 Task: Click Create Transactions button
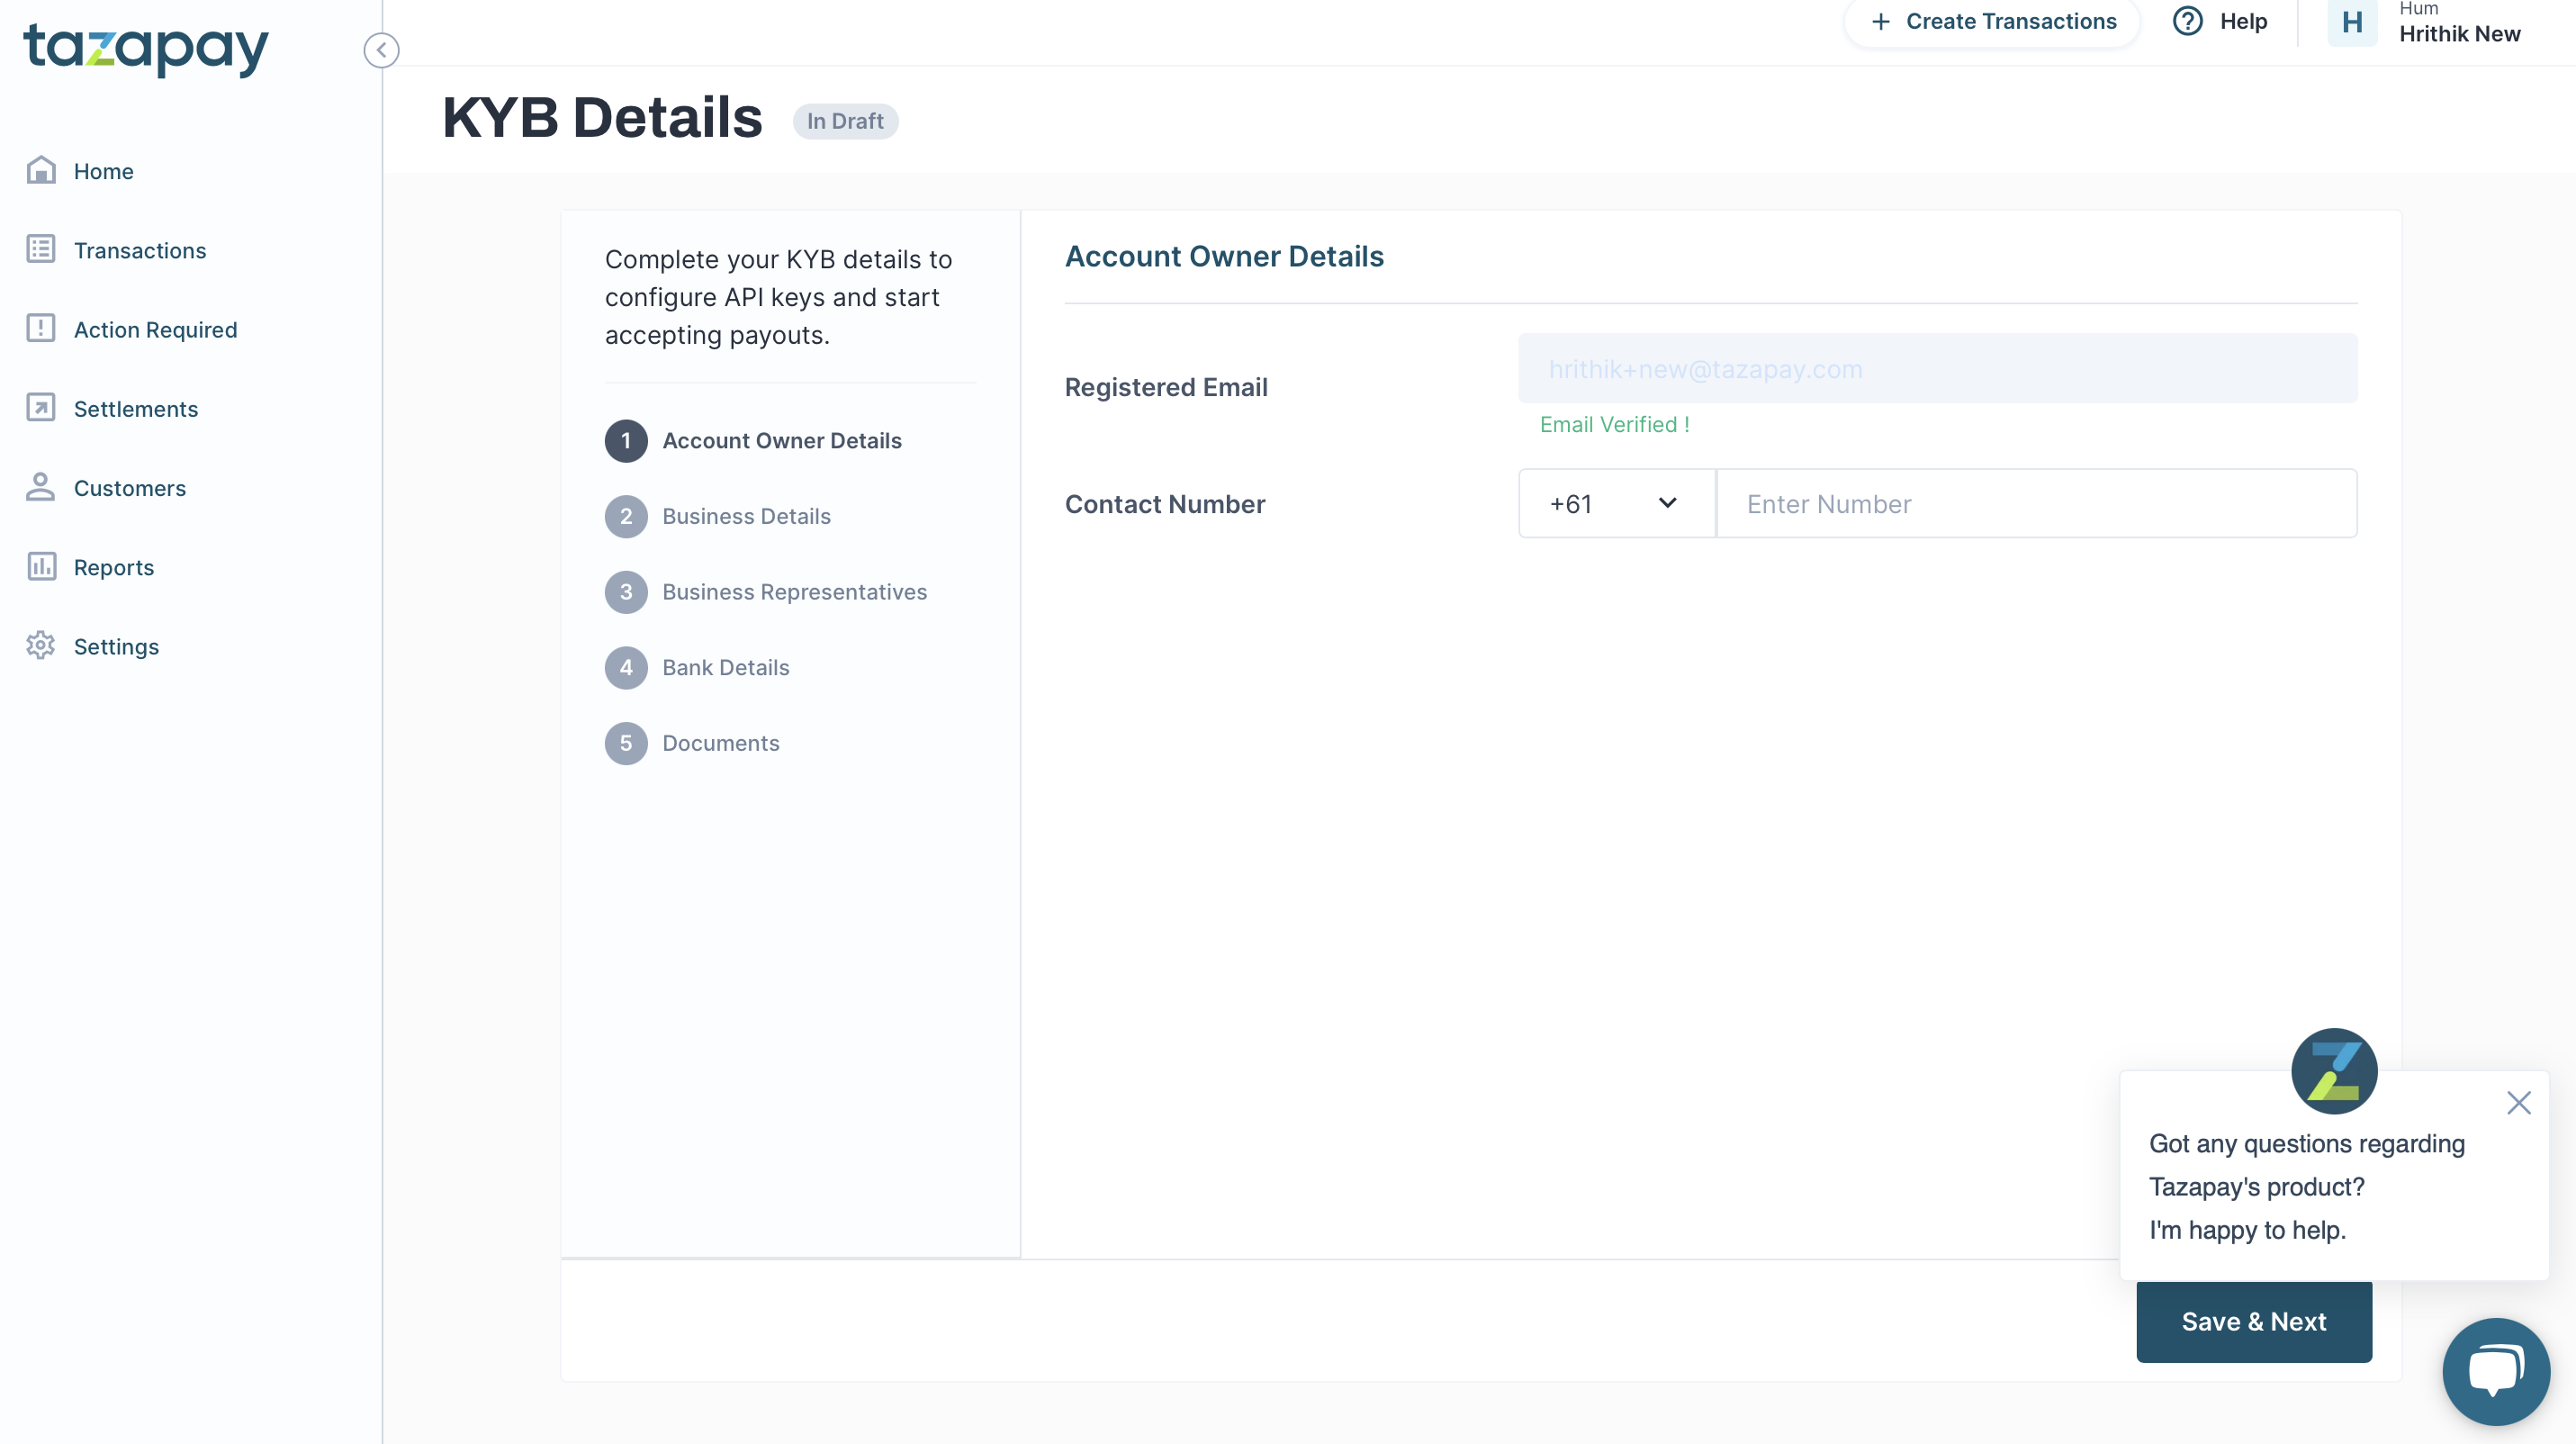click(1993, 21)
